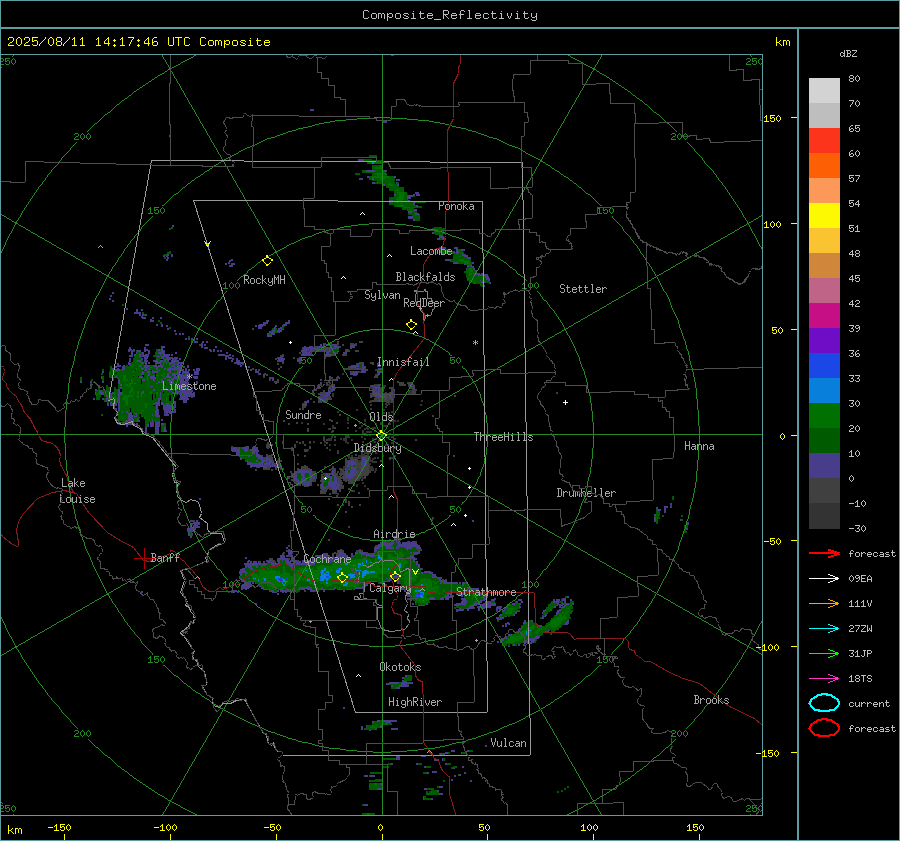
Task: Click the Hanna town label
Action: (x=699, y=446)
